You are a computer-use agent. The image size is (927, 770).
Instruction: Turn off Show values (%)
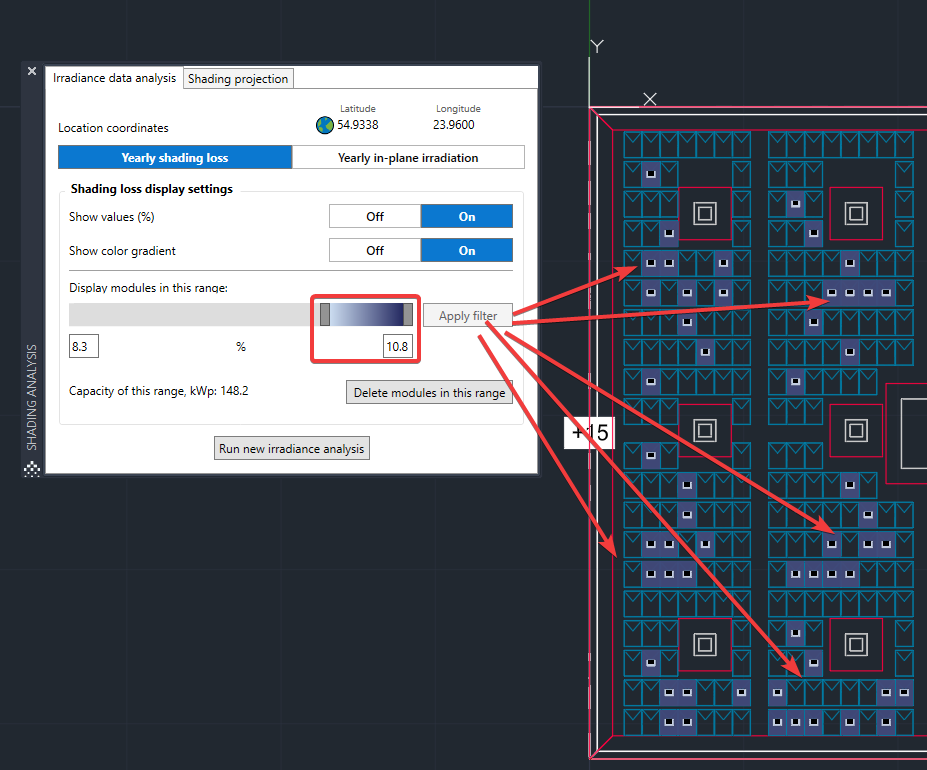(x=375, y=217)
